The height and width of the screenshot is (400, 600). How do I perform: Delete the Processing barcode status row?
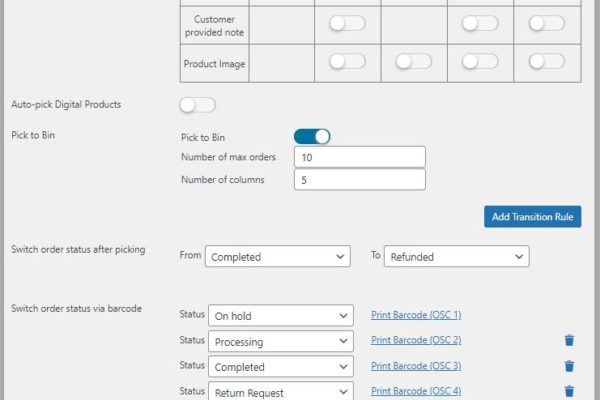tap(569, 341)
